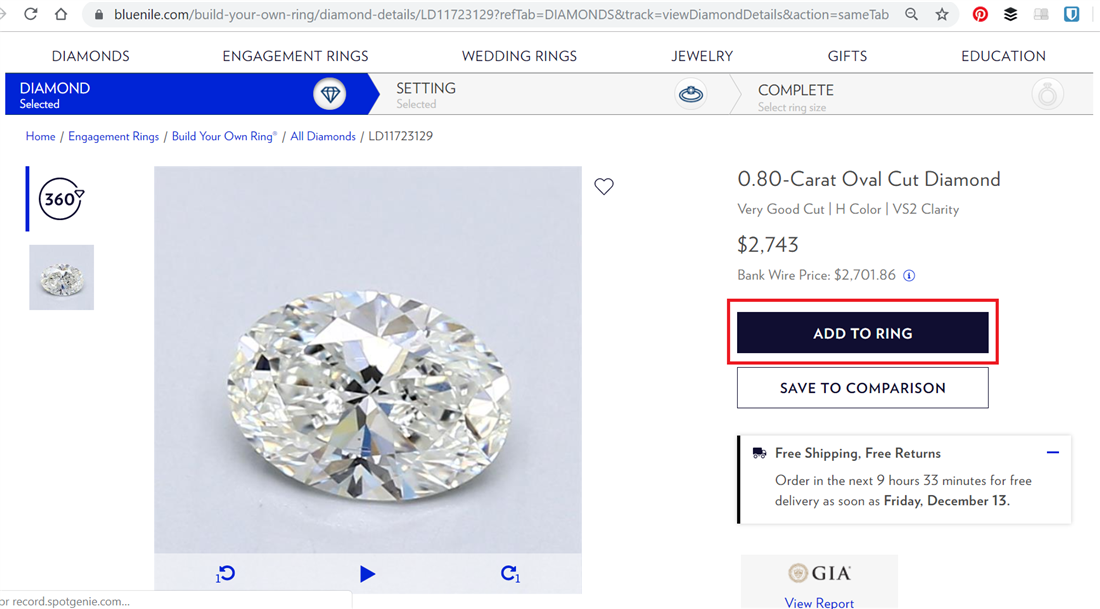
Task: Open the WEDDING RINGS navigation menu
Action: click(519, 56)
